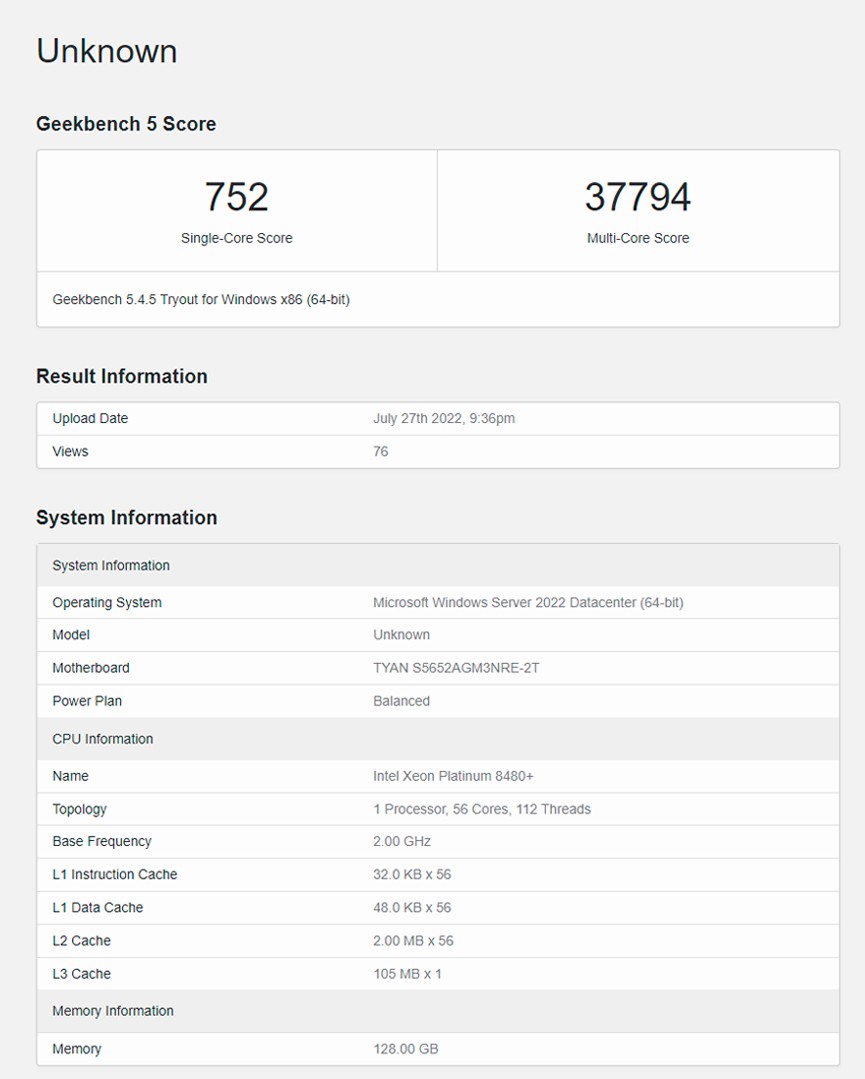Click the CPU 'Name' row label

point(70,776)
